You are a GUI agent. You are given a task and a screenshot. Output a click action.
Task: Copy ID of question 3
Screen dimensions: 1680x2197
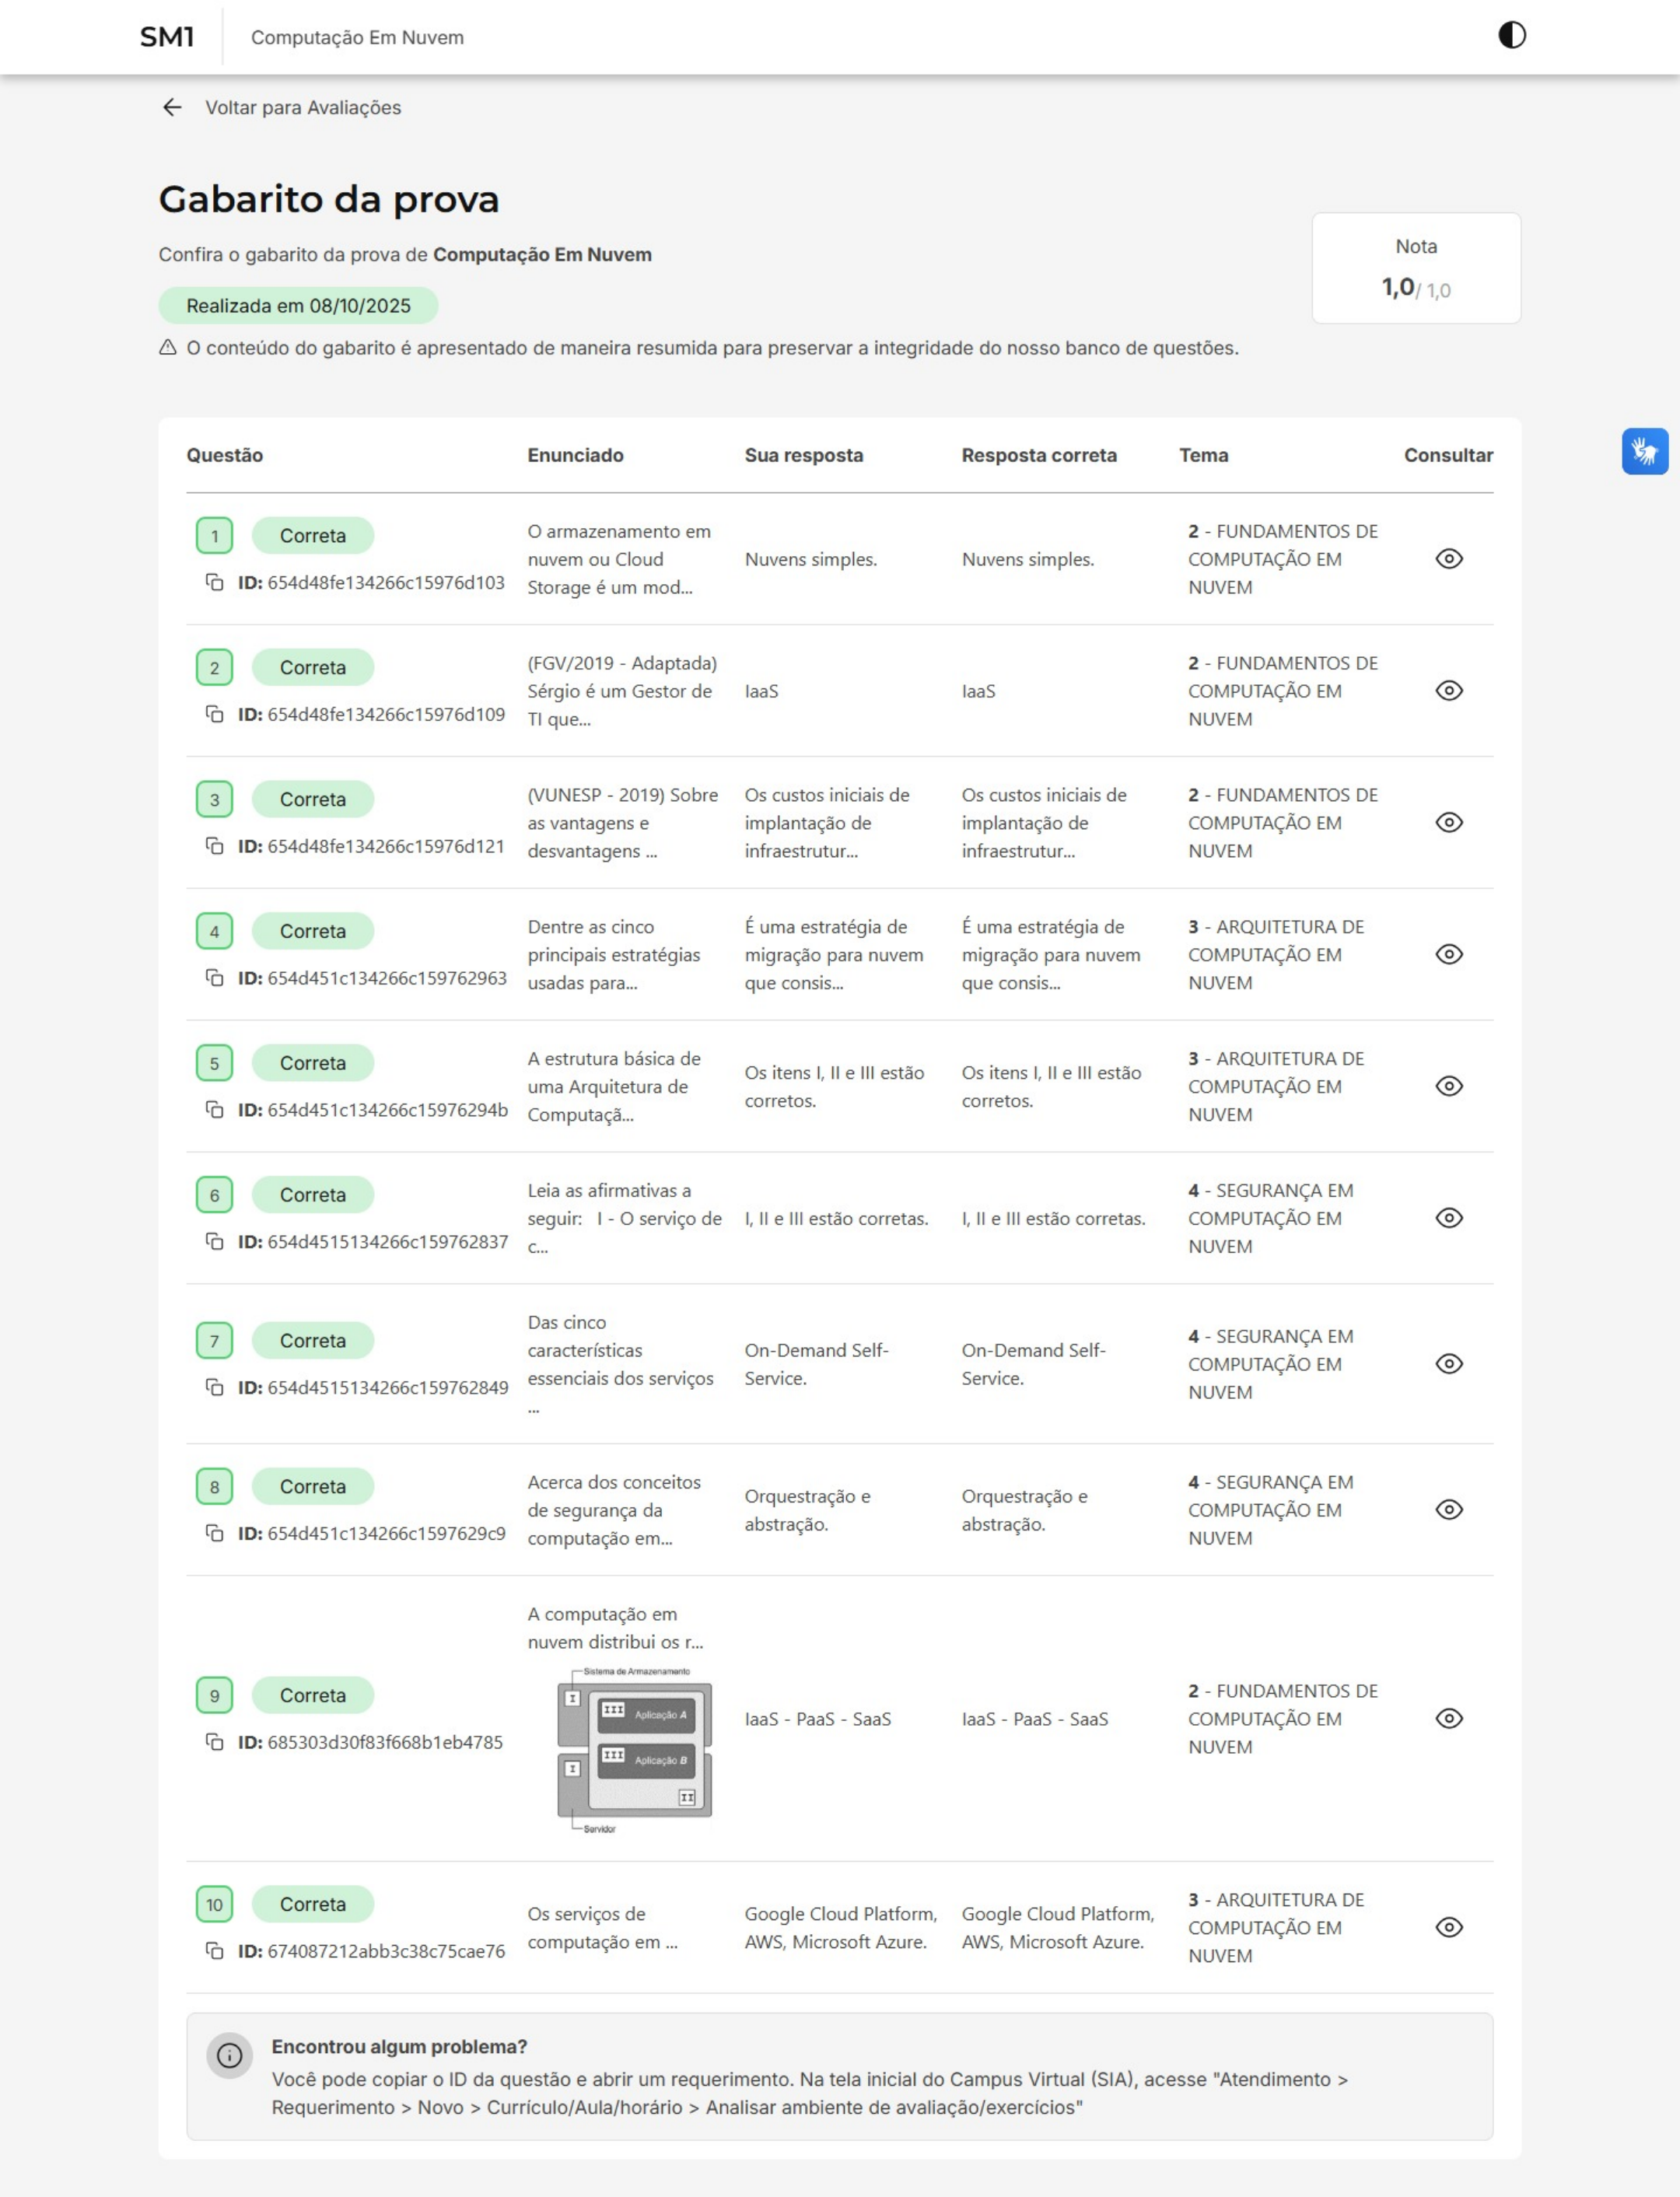click(214, 846)
